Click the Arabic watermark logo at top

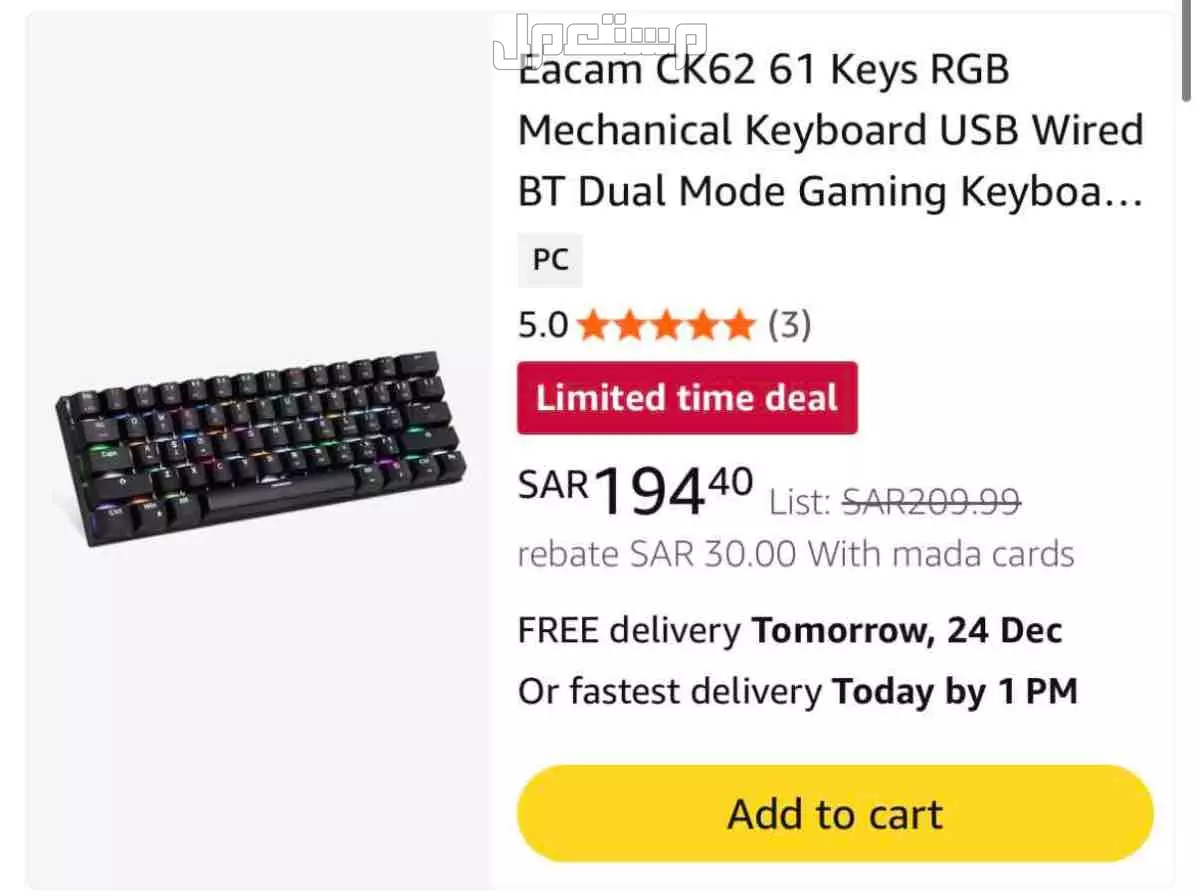pyautogui.click(x=599, y=42)
